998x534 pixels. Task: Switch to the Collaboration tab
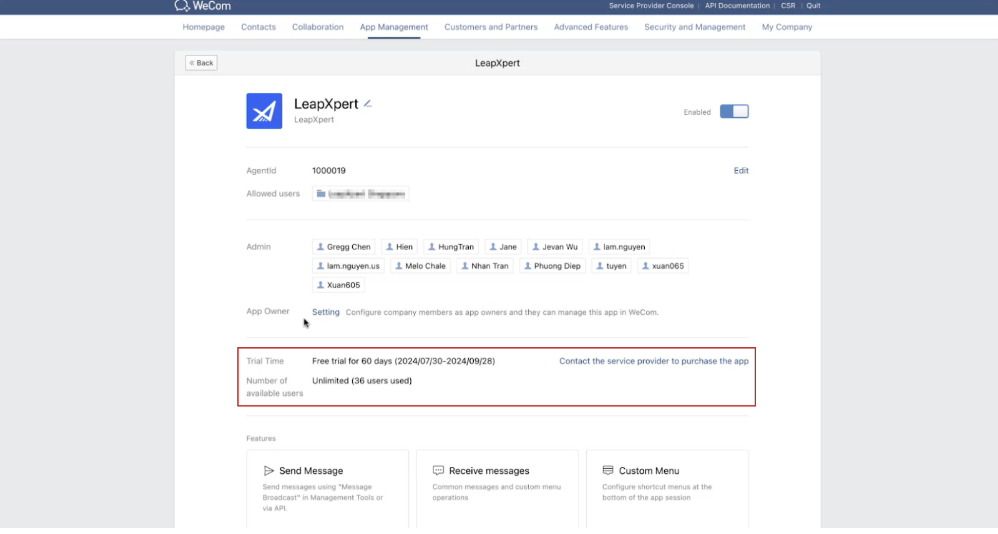click(318, 27)
